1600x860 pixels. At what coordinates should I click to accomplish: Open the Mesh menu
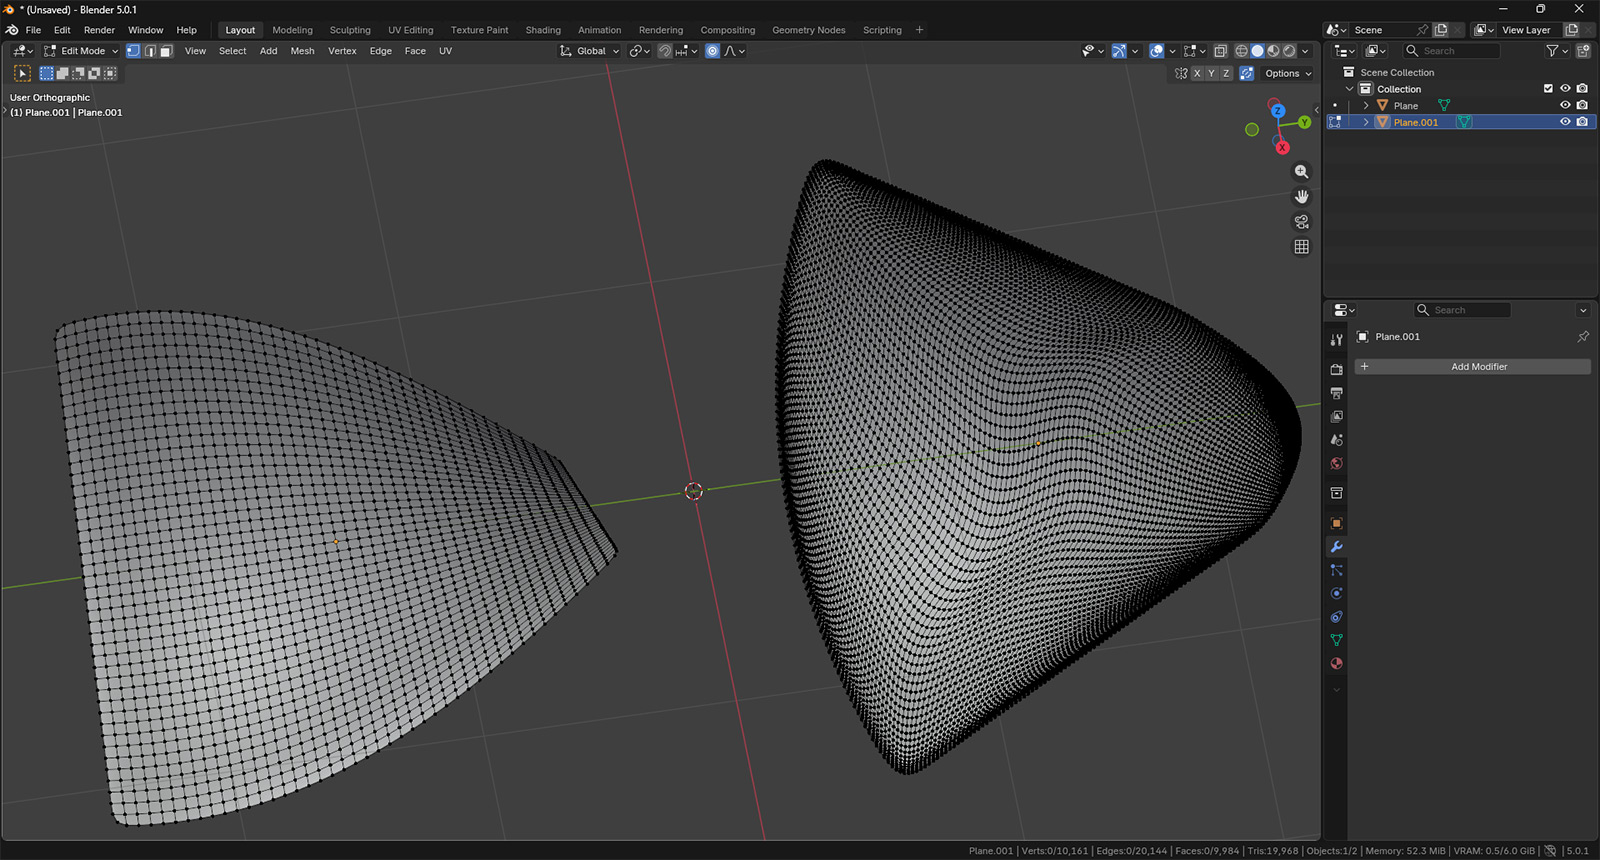(302, 51)
